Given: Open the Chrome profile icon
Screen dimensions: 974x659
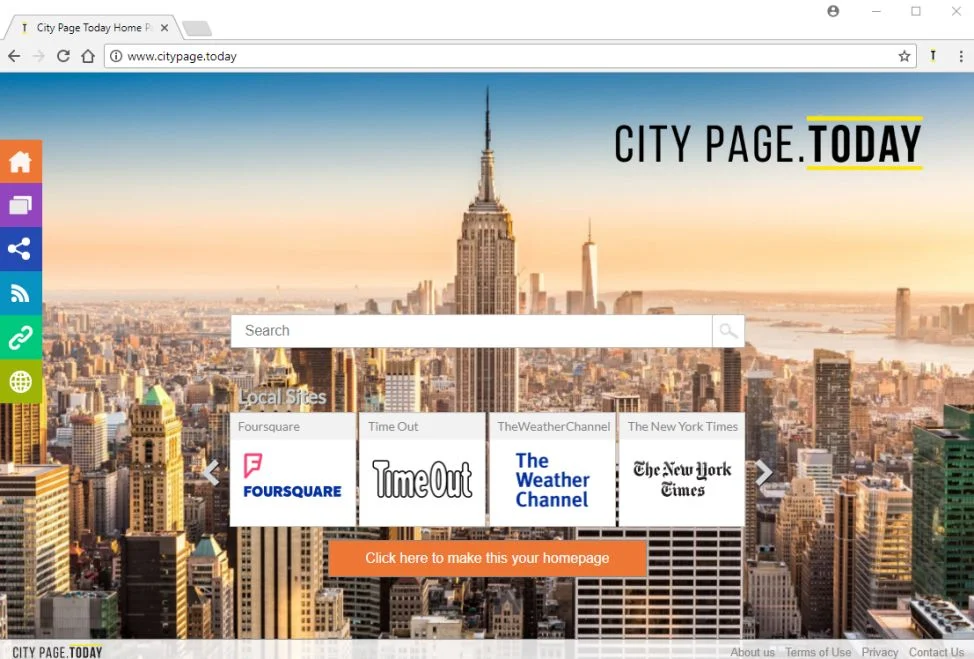Looking at the screenshot, I should [x=833, y=11].
